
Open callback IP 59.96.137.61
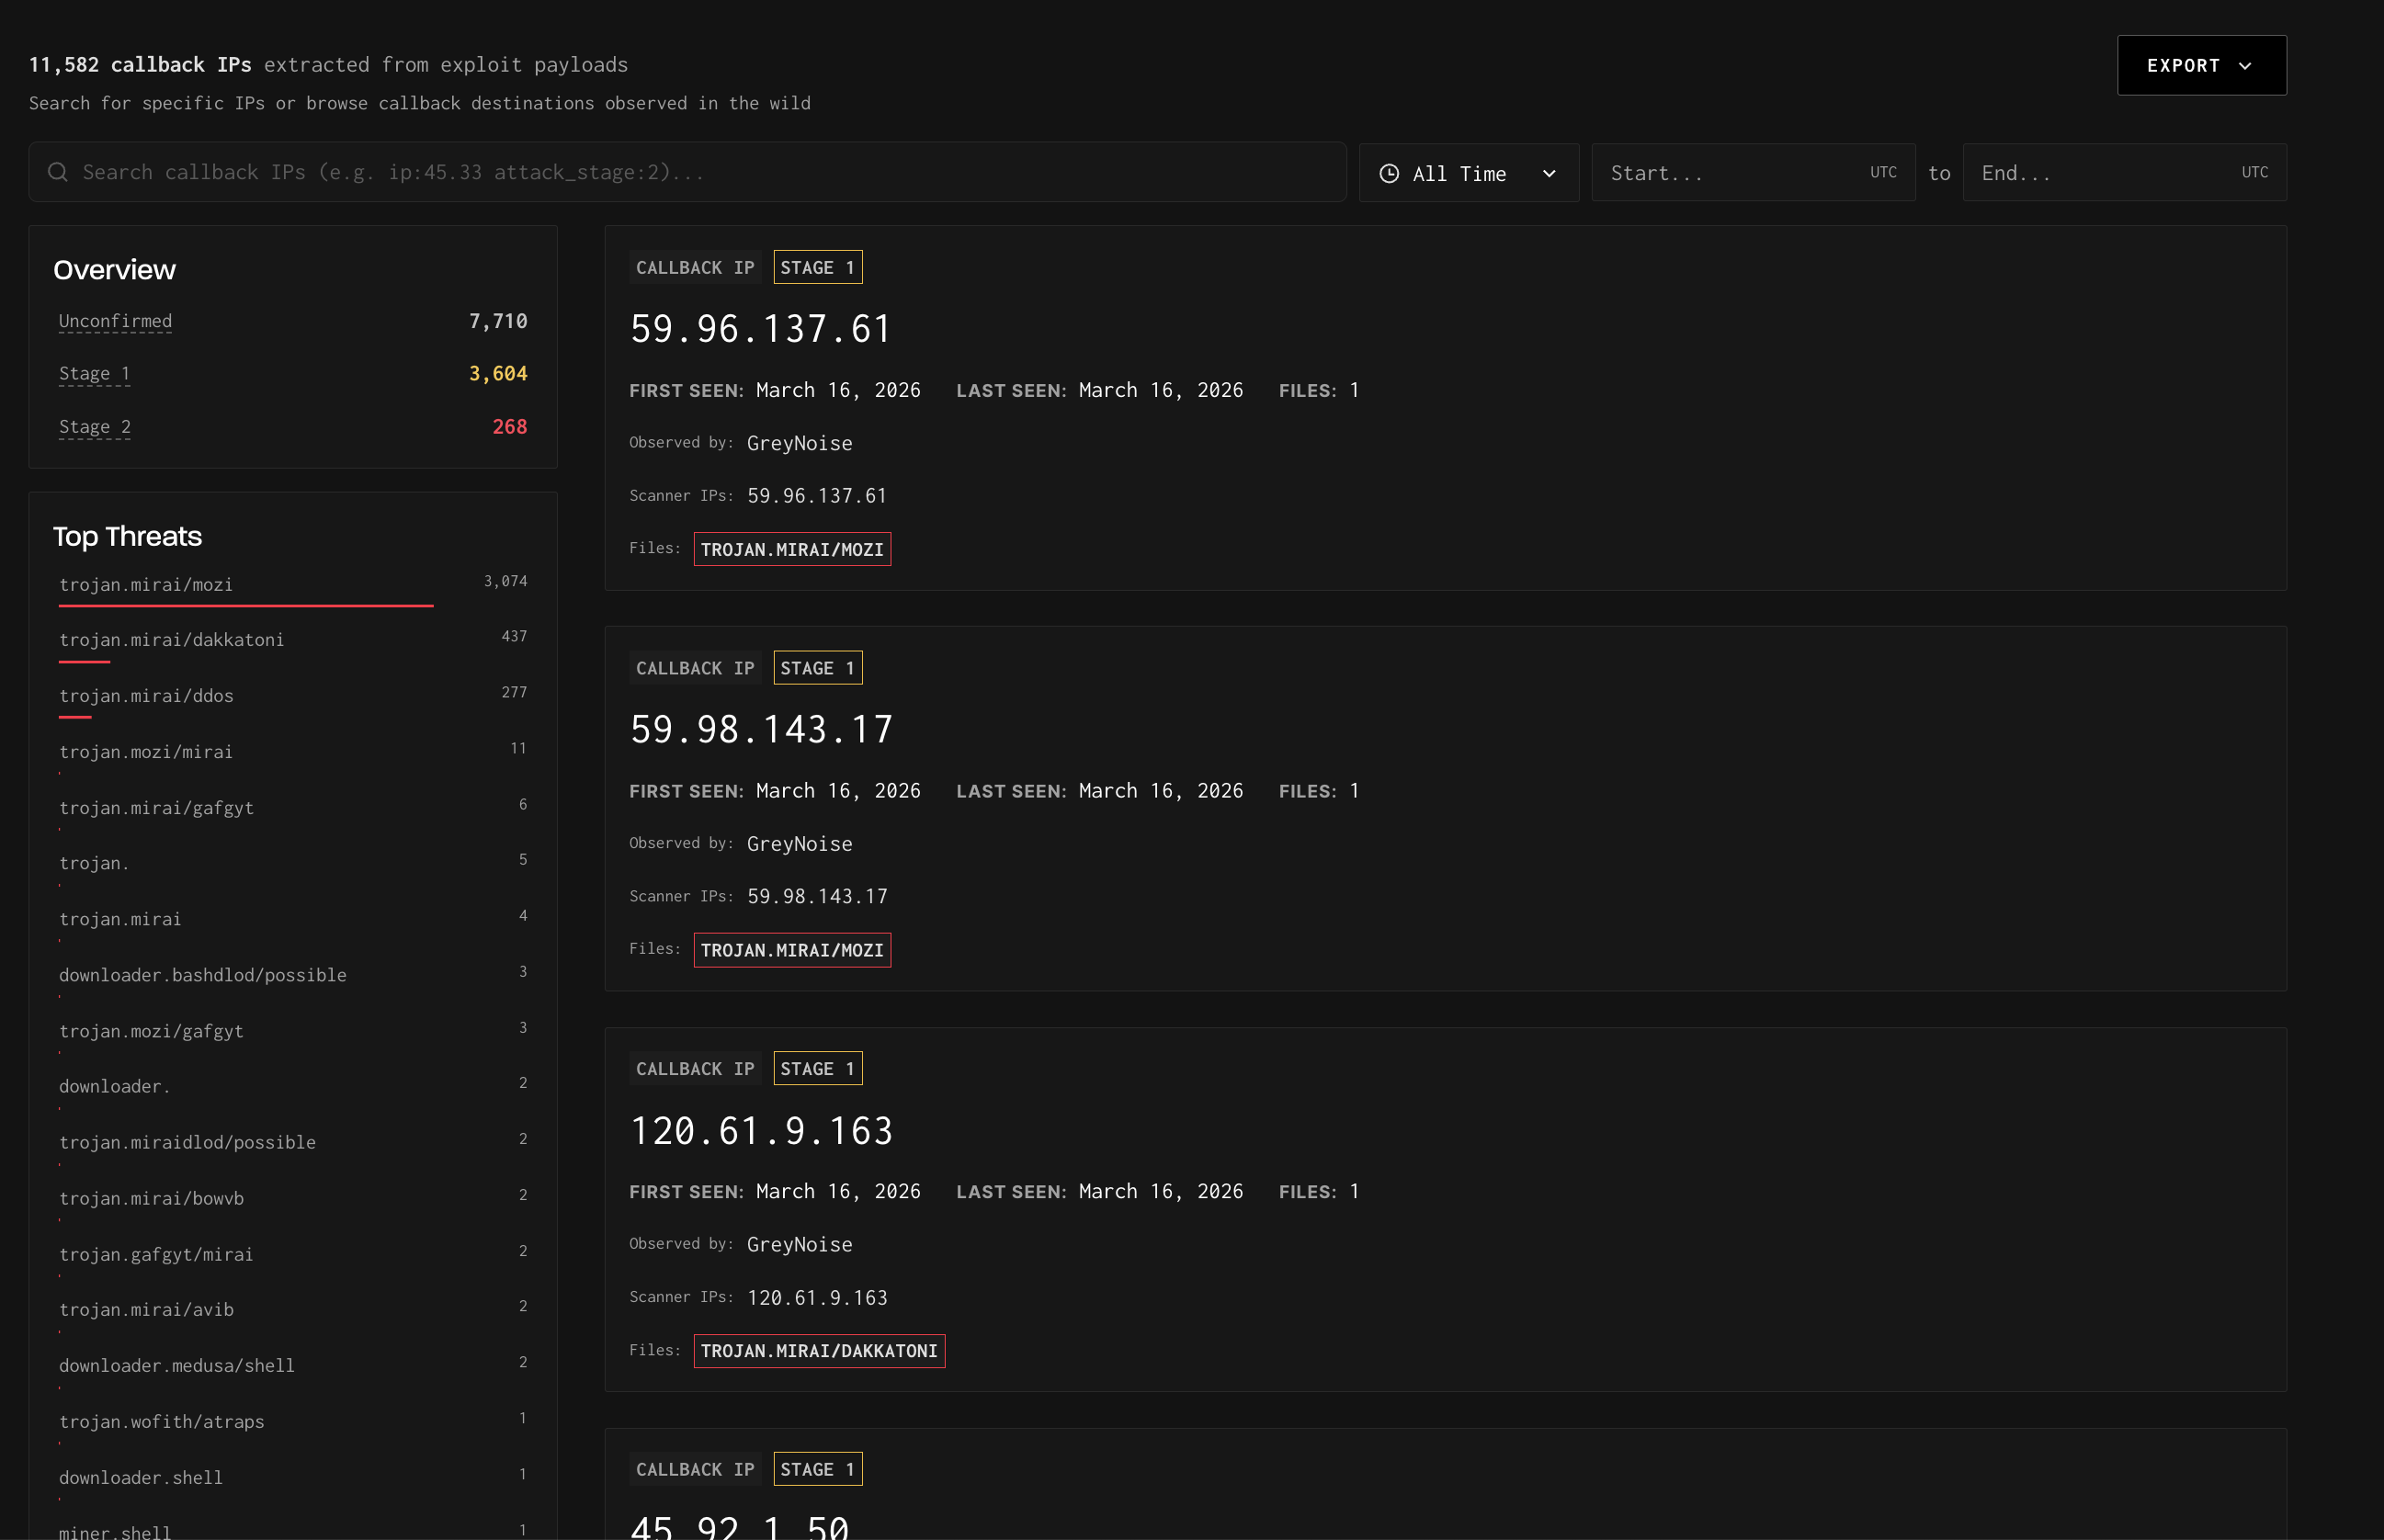pos(760,329)
